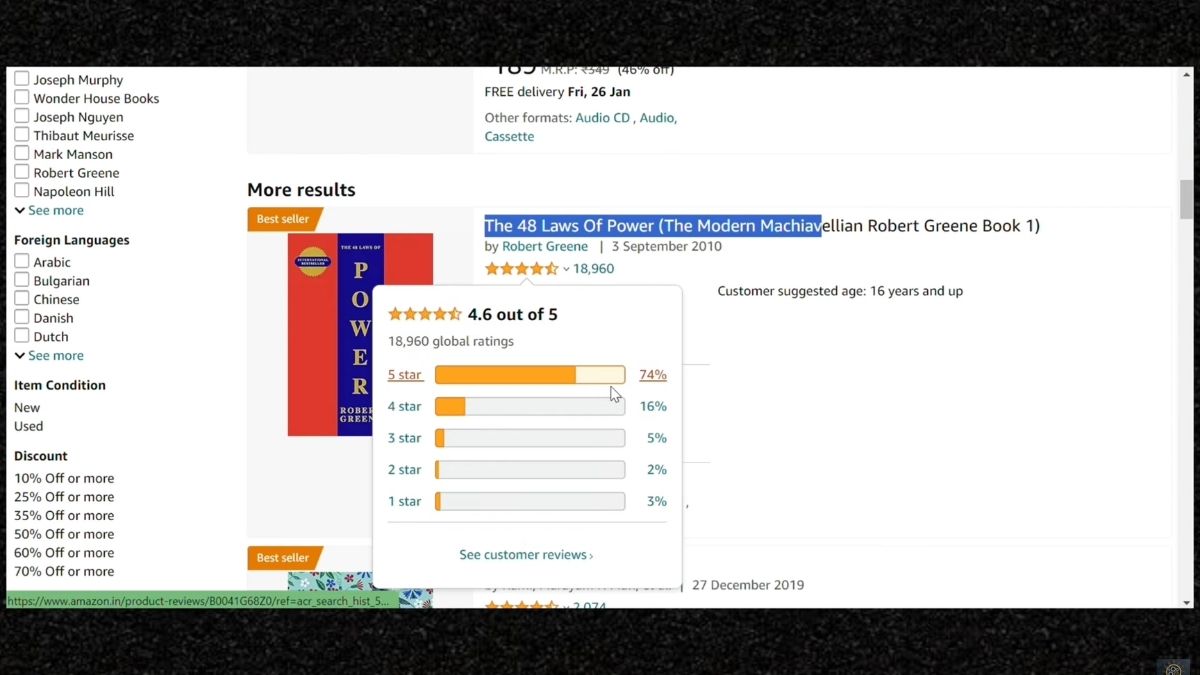Click the "5 star" rating link
This screenshot has height=675, width=1200.
coord(405,374)
